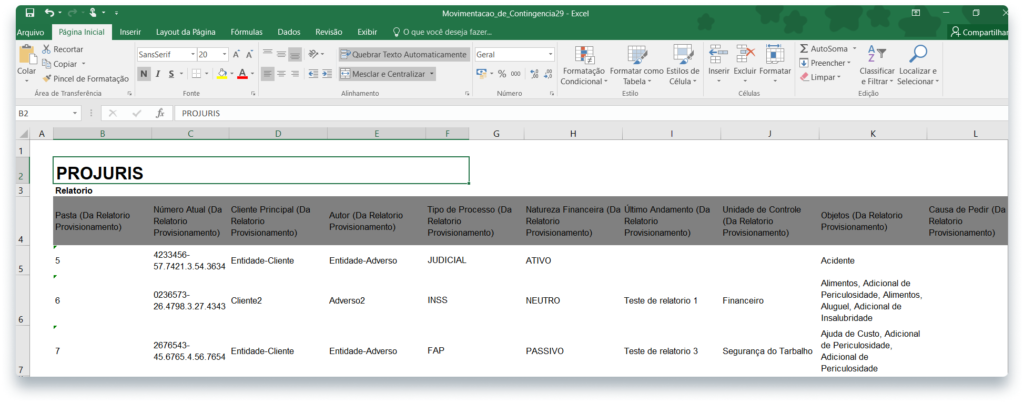Open the Inserir ribbon tab
This screenshot has width=1024, height=403.
[x=130, y=32]
